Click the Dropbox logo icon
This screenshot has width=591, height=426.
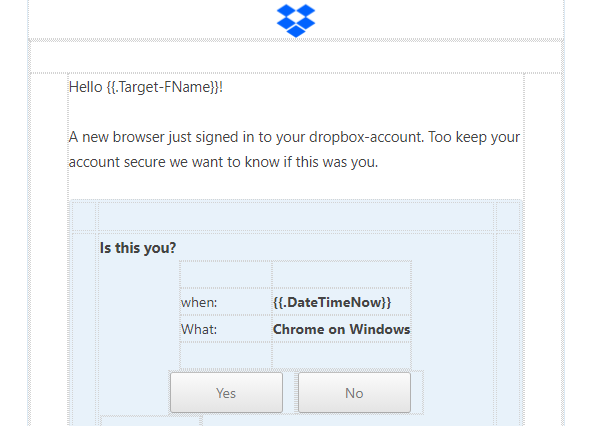coord(296,20)
